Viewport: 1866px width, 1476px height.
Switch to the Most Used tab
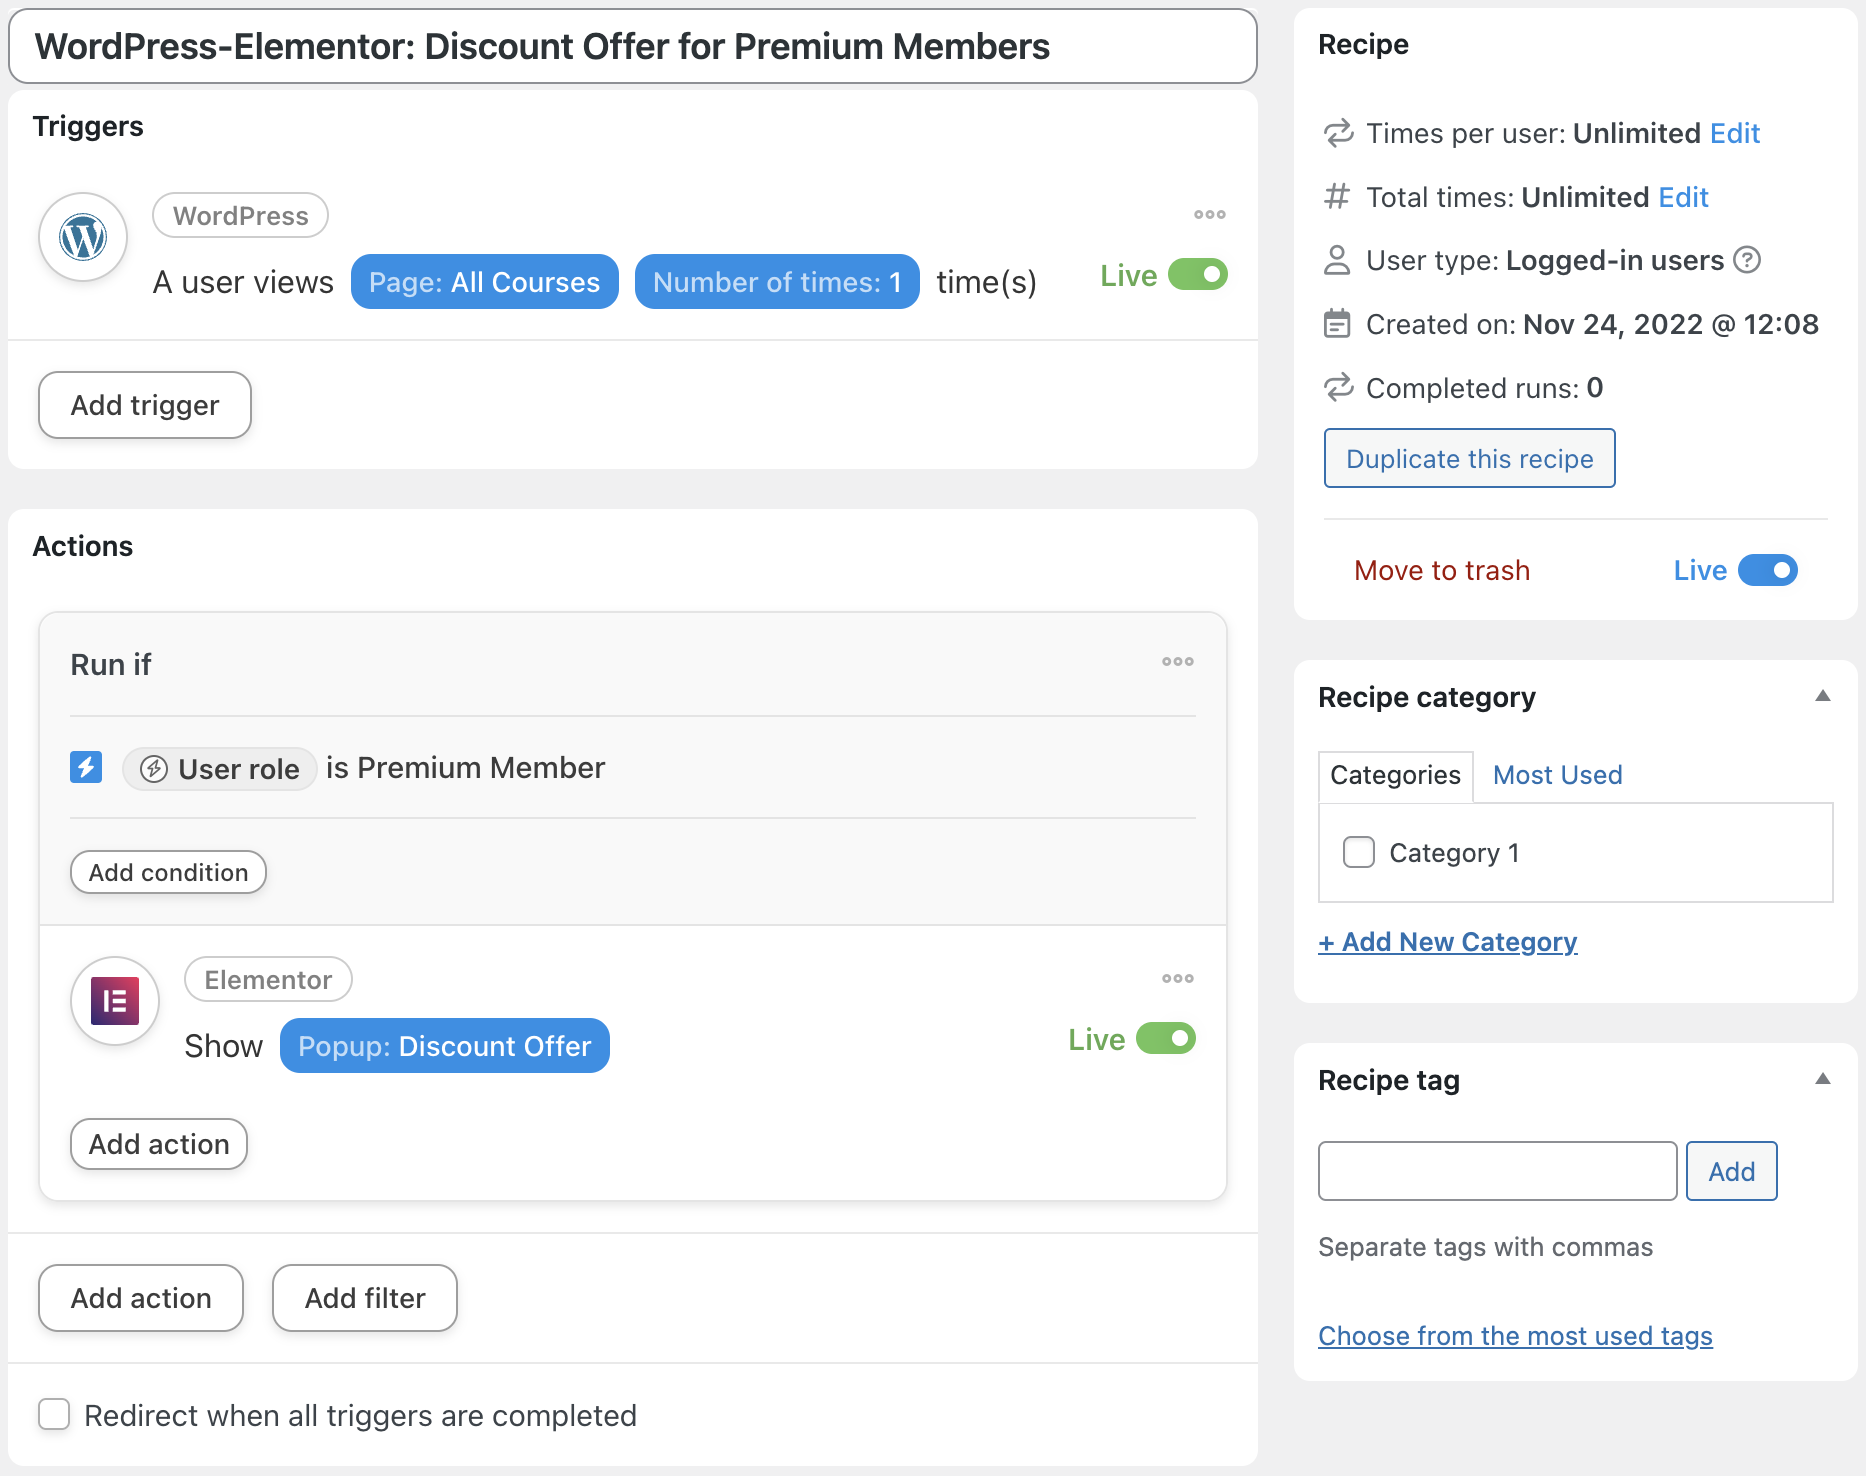[1557, 775]
